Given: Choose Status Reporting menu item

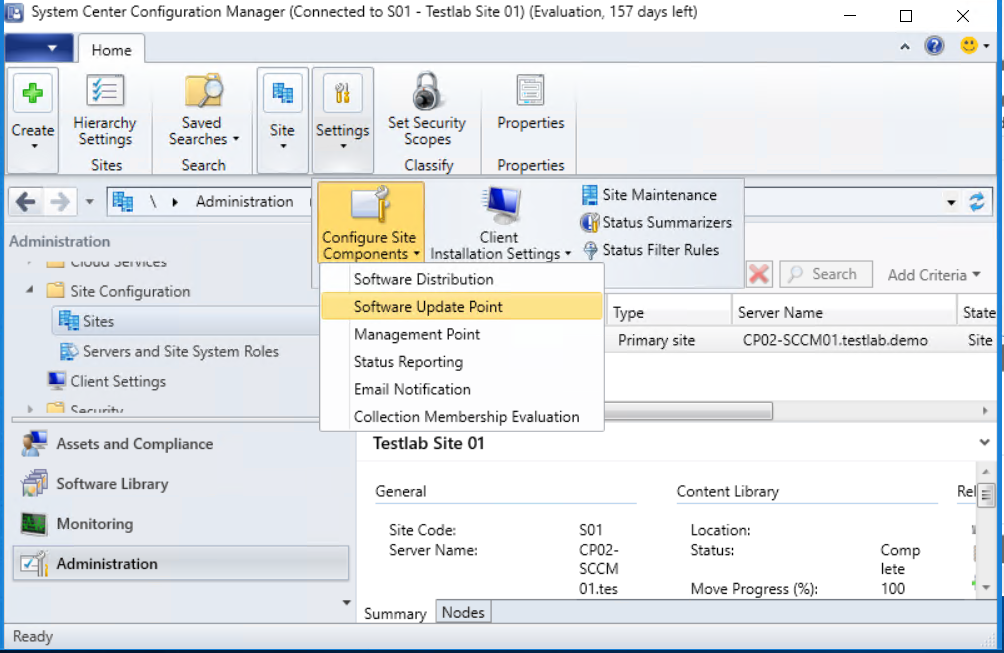Looking at the screenshot, I should click(462, 362).
